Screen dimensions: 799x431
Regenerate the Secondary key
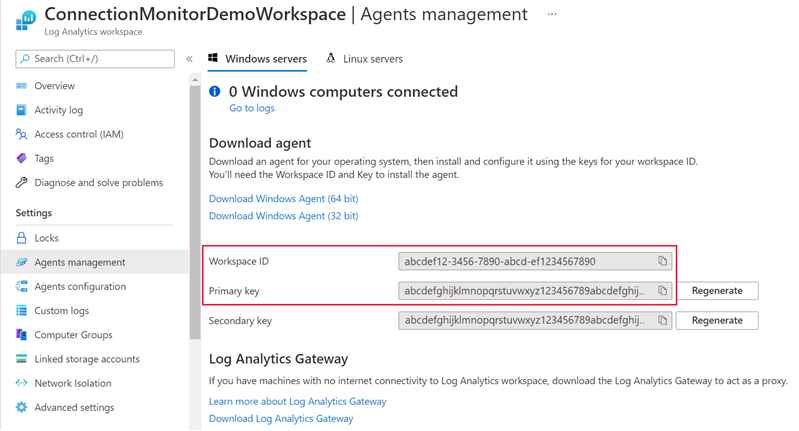(716, 321)
